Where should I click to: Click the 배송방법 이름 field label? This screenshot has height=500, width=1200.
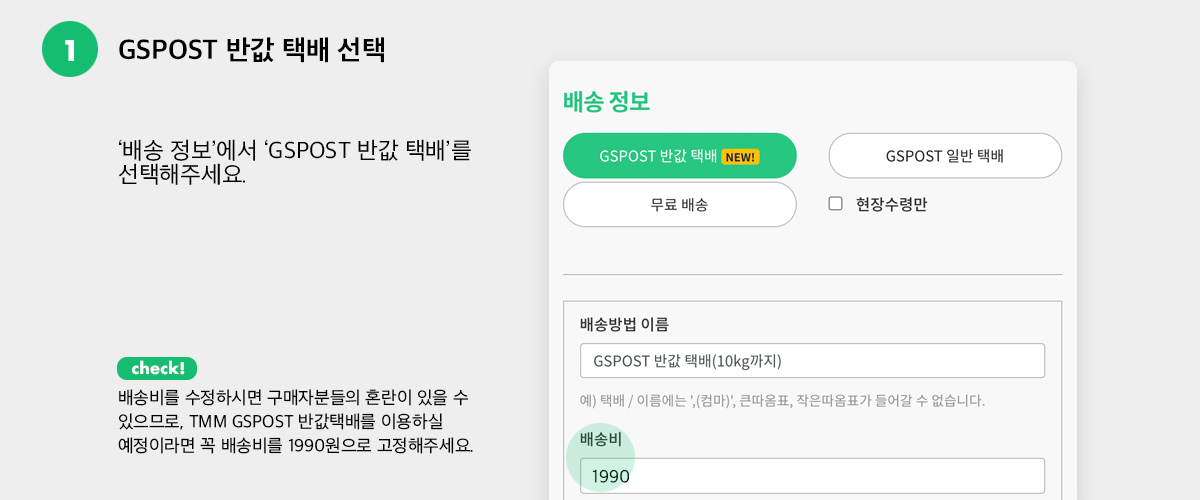[x=624, y=324]
